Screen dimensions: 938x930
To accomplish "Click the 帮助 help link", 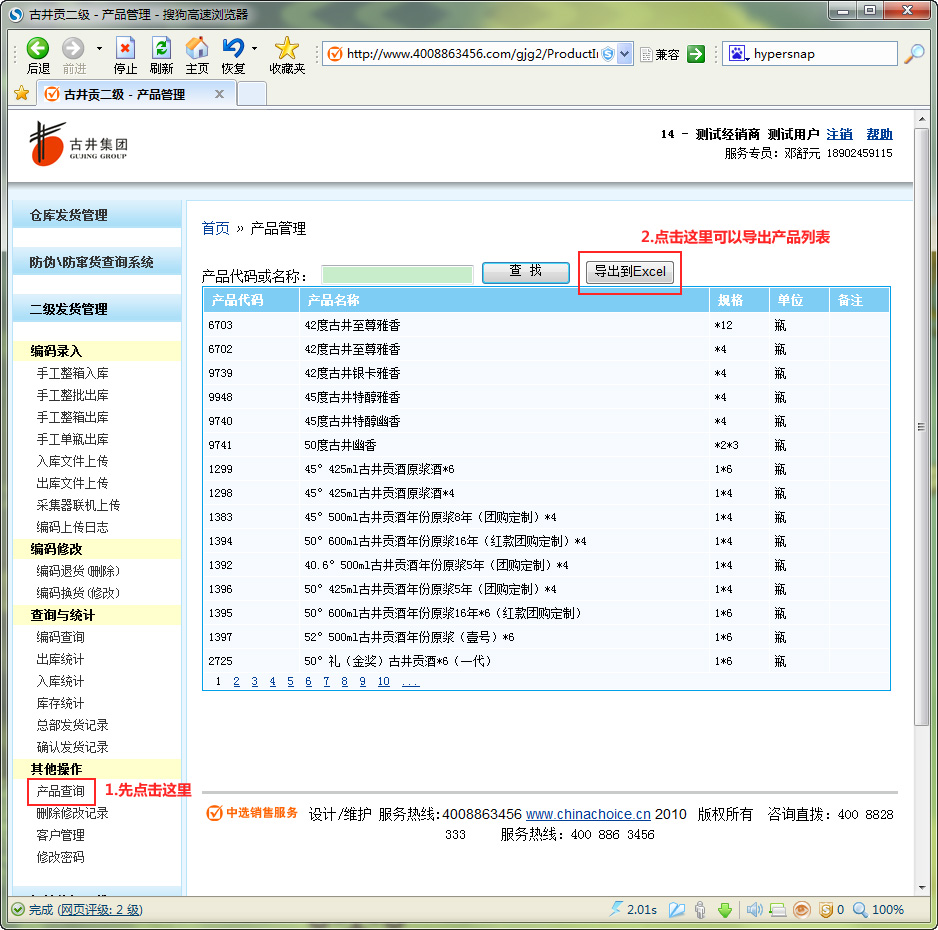I will 879,134.
